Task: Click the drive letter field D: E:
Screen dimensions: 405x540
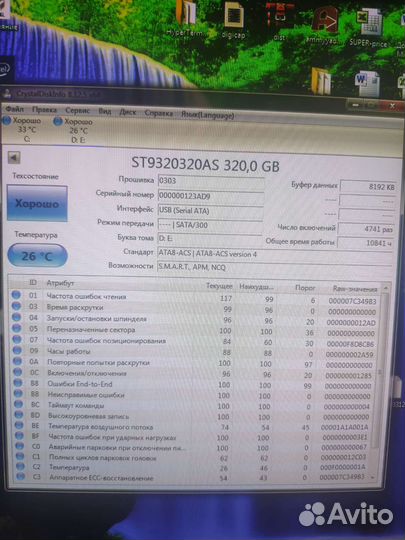Action: tap(210, 238)
